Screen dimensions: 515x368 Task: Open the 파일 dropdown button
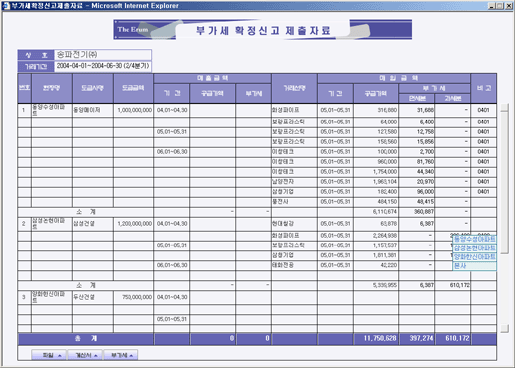point(49,355)
